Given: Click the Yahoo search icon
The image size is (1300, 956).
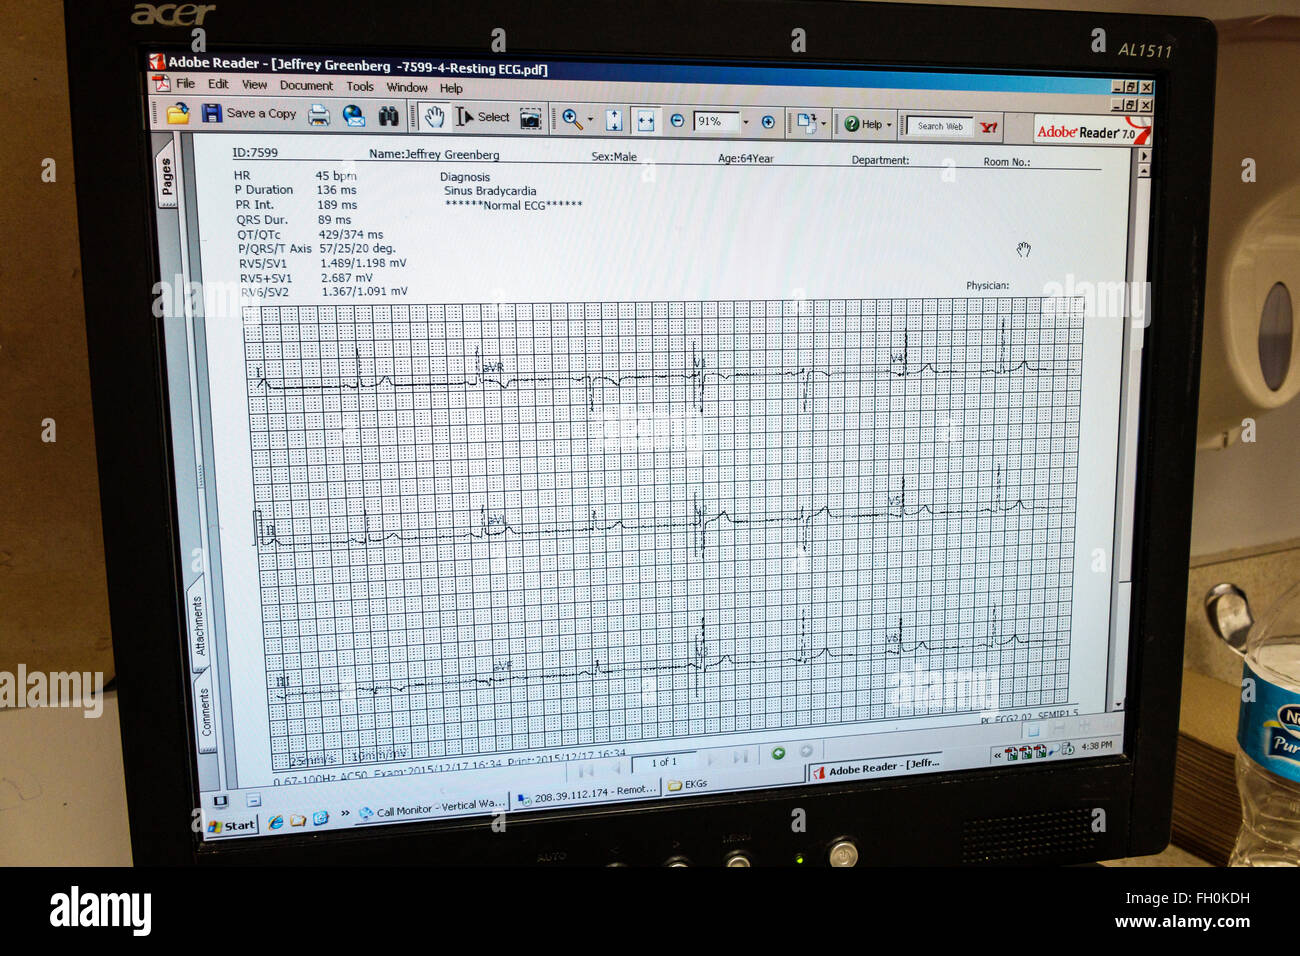Looking at the screenshot, I should pyautogui.click(x=988, y=127).
